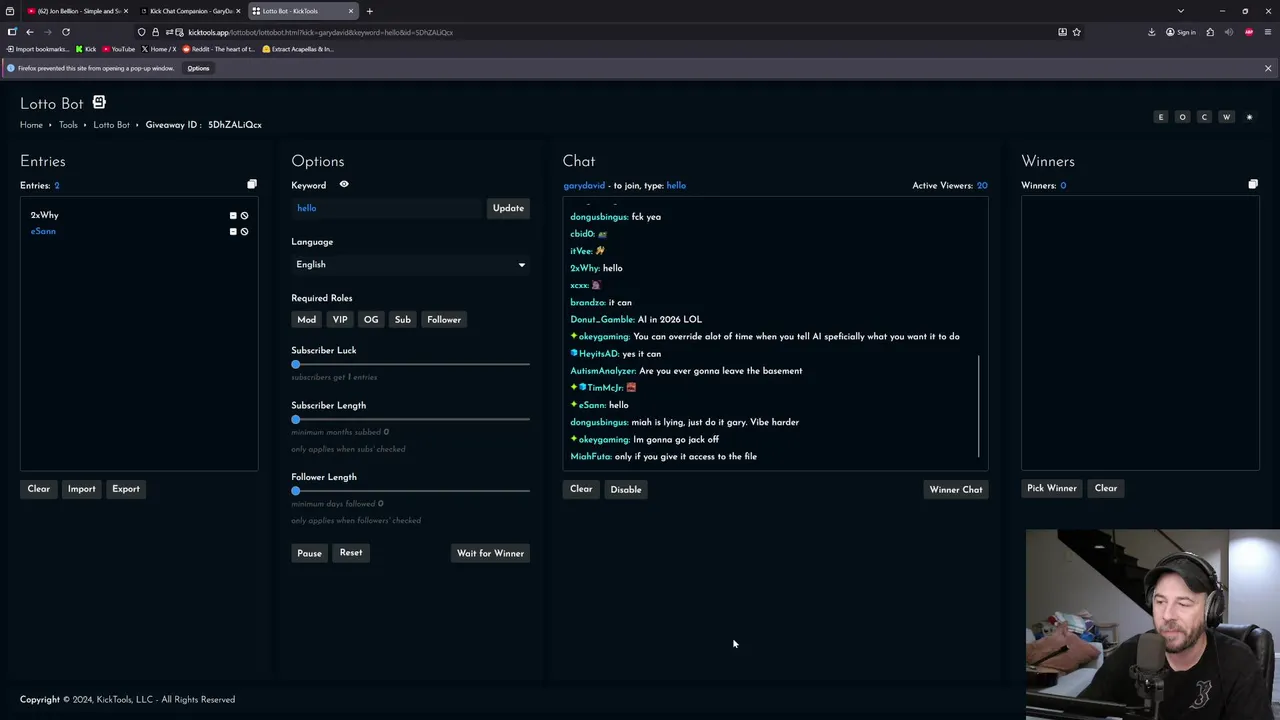Image resolution: width=1280 pixels, height=720 pixels.
Task: Click the site shield tracking protection icon
Action: pos(142,32)
